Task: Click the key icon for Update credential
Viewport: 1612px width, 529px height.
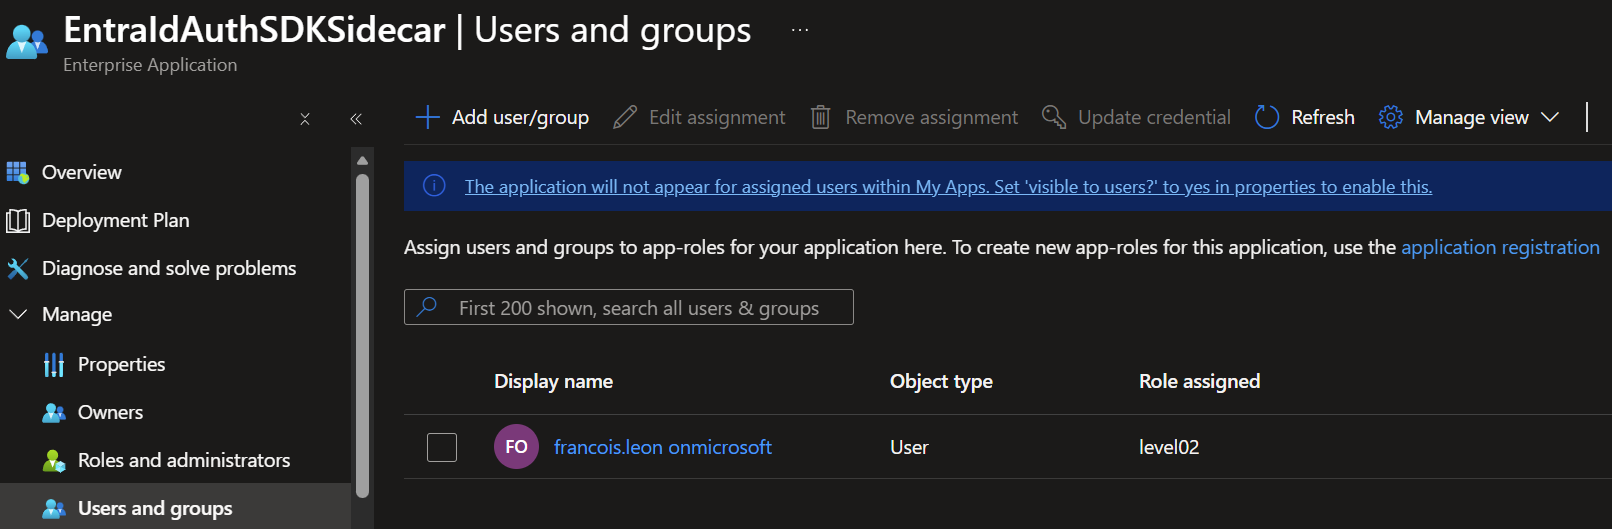Action: click(x=1054, y=117)
